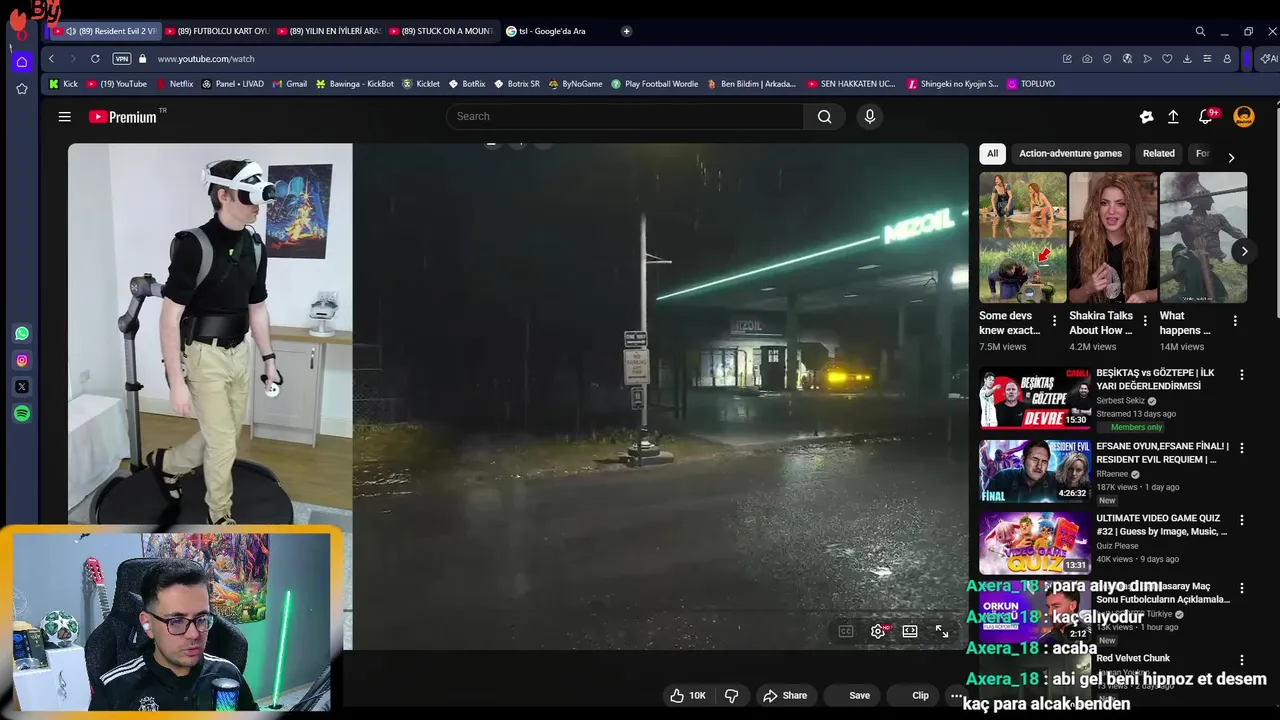Open YouTube notifications bell
This screenshot has height=720, width=1280.
click(1206, 117)
